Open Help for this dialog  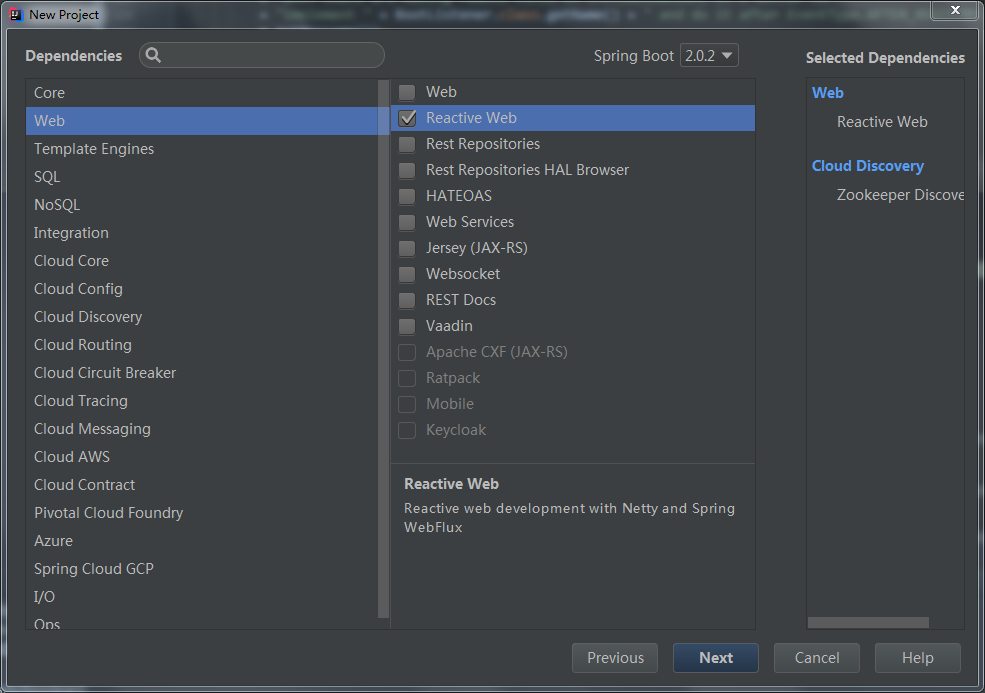click(917, 658)
